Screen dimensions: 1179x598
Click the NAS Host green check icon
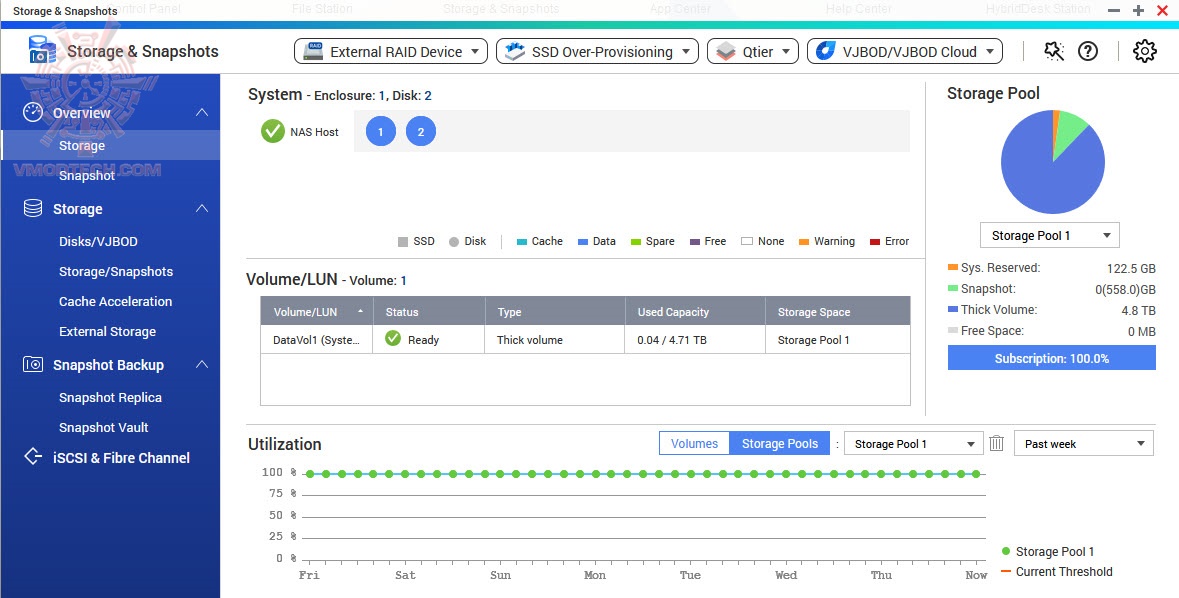(272, 132)
